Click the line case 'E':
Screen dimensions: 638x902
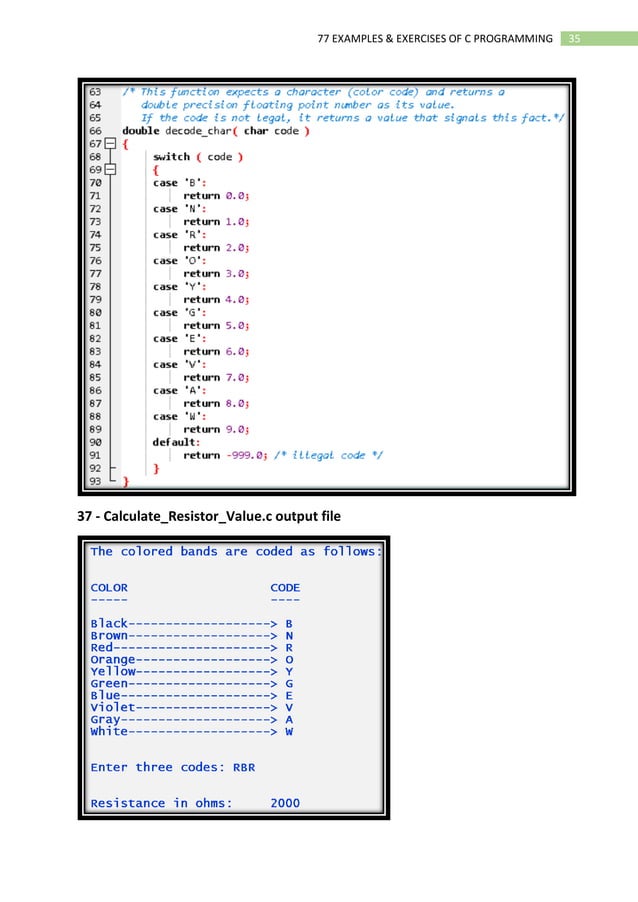[179, 338]
